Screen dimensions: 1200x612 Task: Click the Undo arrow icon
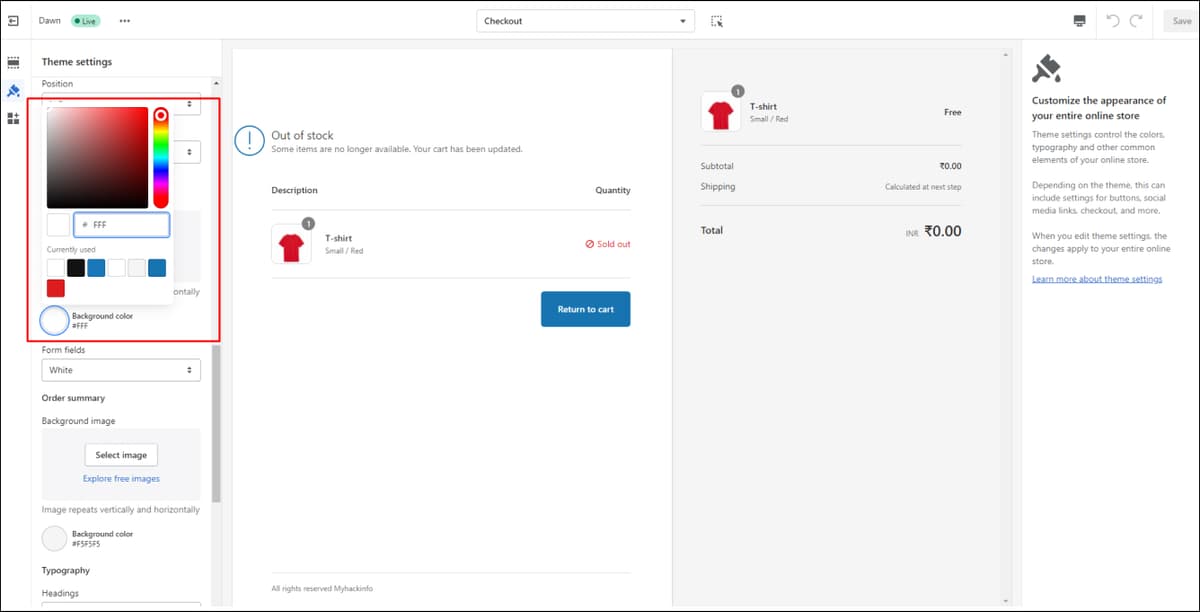click(1113, 21)
